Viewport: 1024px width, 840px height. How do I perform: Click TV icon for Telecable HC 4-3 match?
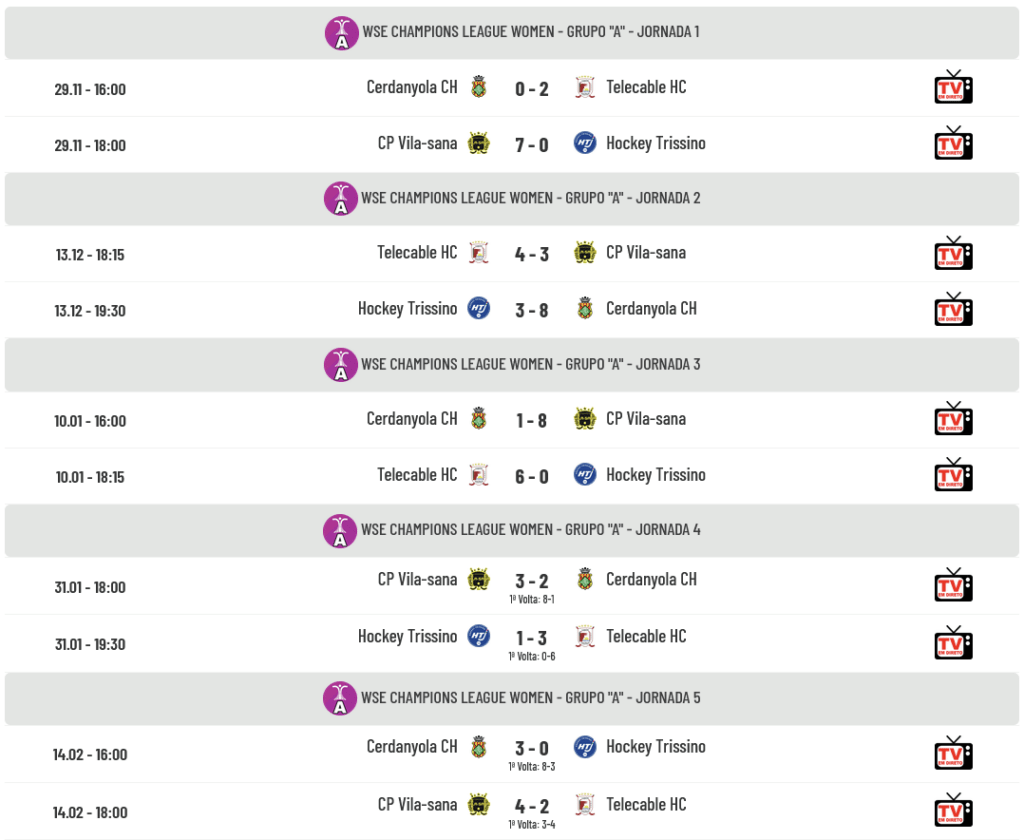click(952, 254)
